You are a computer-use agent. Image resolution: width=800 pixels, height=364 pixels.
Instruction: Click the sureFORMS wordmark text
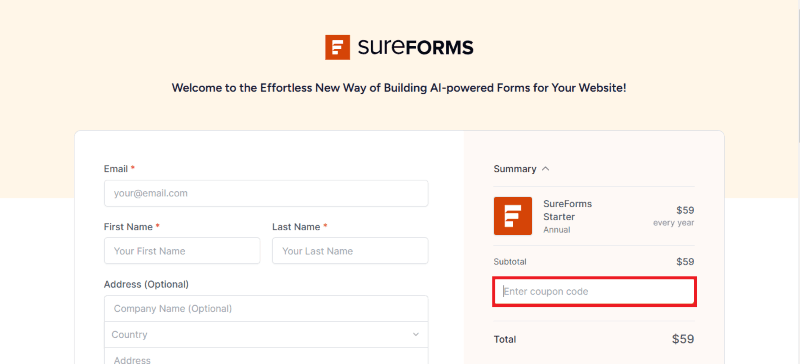click(416, 47)
